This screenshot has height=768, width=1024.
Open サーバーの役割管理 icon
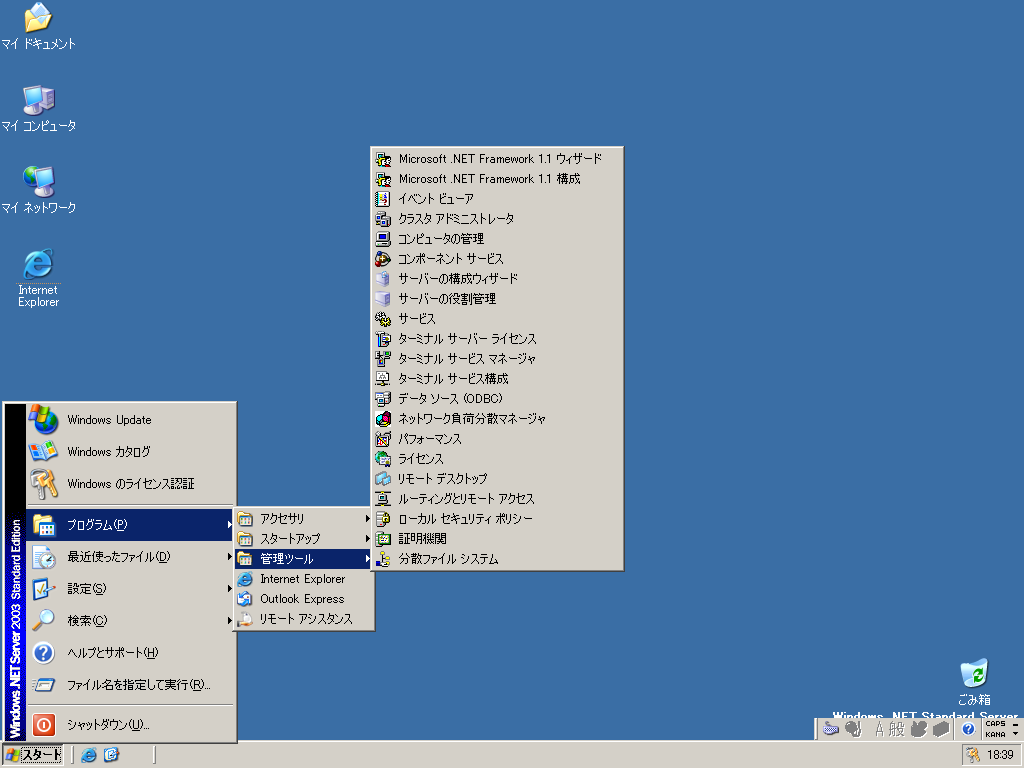[x=383, y=298]
